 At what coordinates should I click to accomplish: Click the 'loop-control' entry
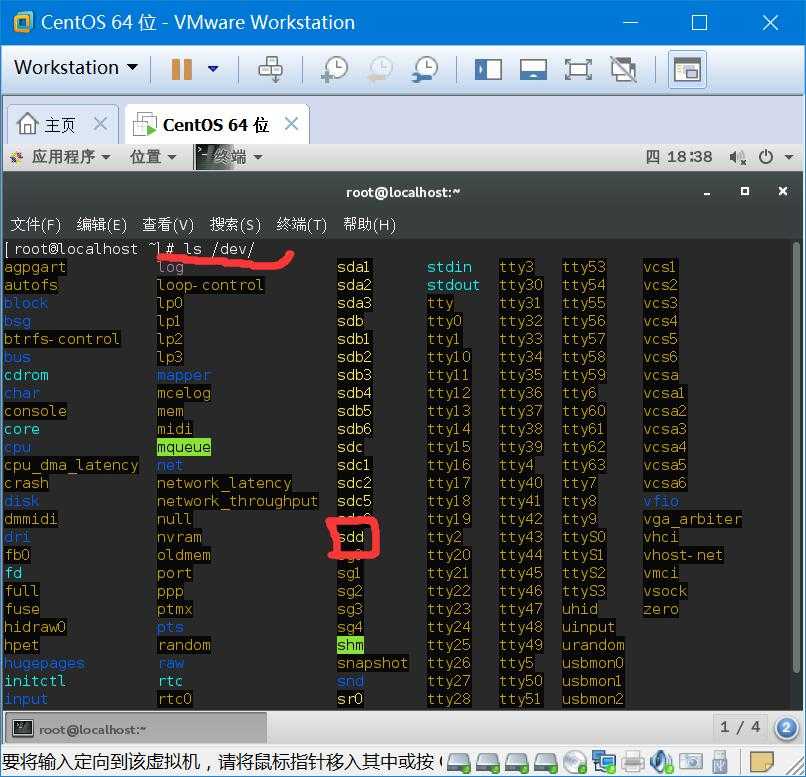(210, 285)
